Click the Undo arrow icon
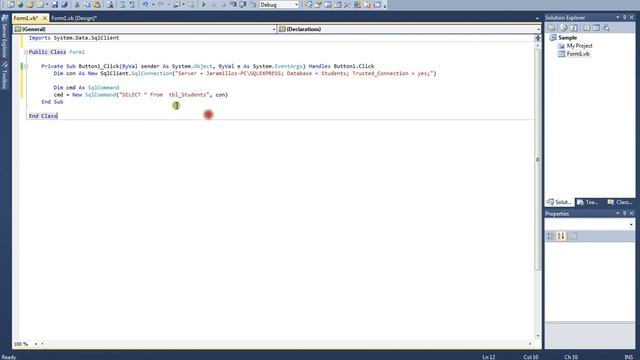The width and height of the screenshot is (640, 360). 145,4
